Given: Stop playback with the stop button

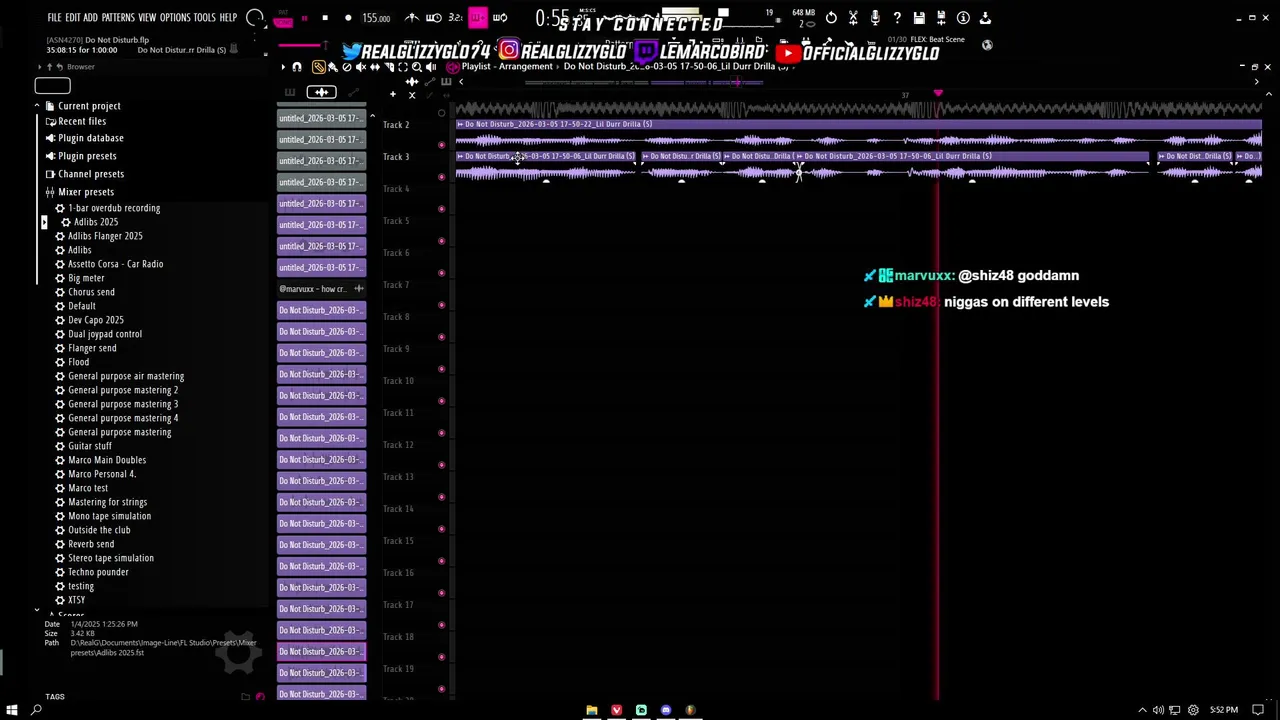Looking at the screenshot, I should (325, 18).
